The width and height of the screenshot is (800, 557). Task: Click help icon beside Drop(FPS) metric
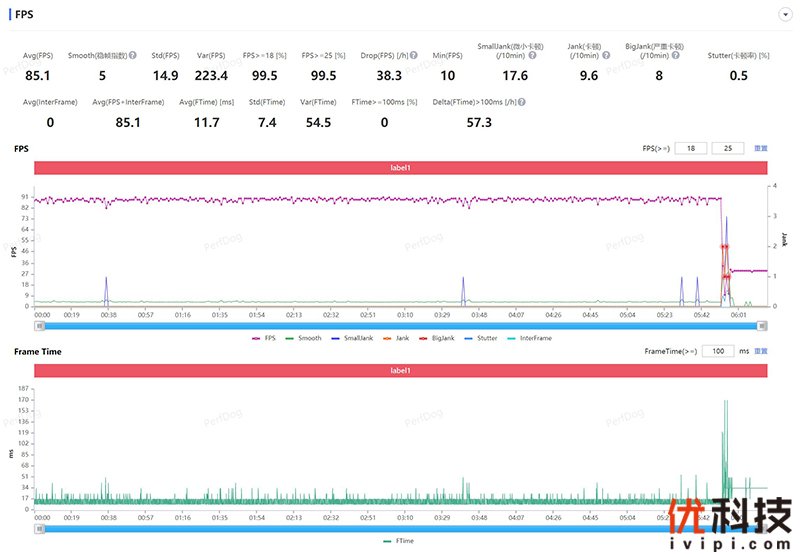[414, 56]
